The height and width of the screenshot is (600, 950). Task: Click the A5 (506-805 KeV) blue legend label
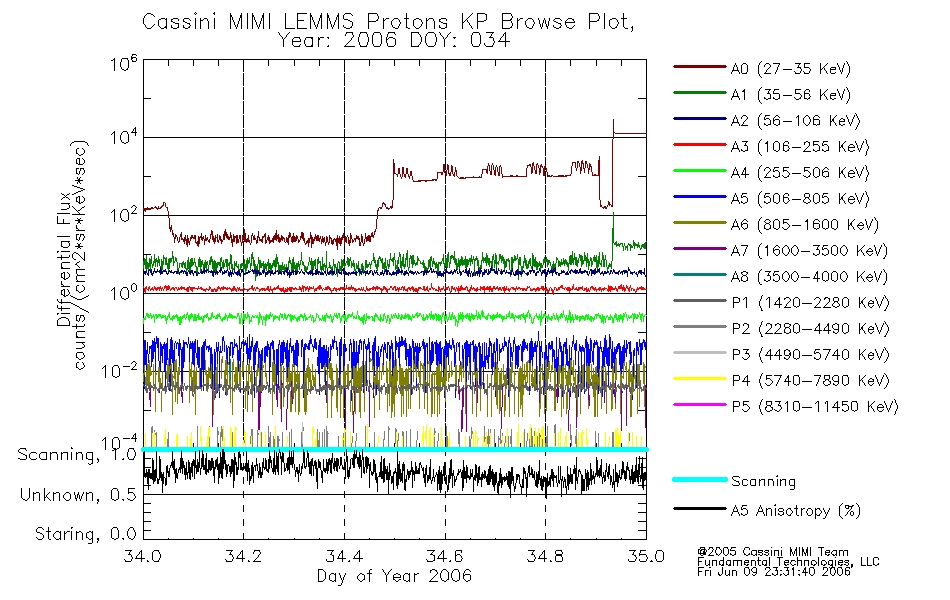pyautogui.click(x=800, y=198)
